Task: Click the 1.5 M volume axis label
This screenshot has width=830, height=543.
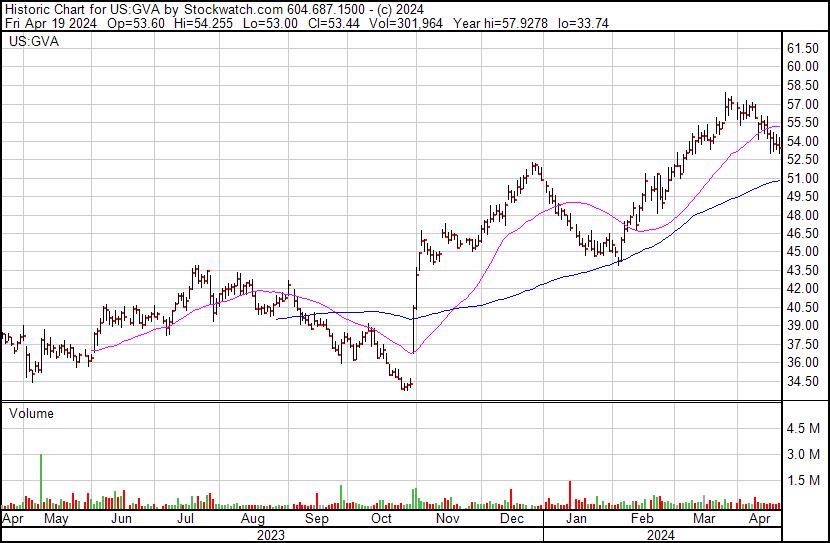Action: click(806, 481)
